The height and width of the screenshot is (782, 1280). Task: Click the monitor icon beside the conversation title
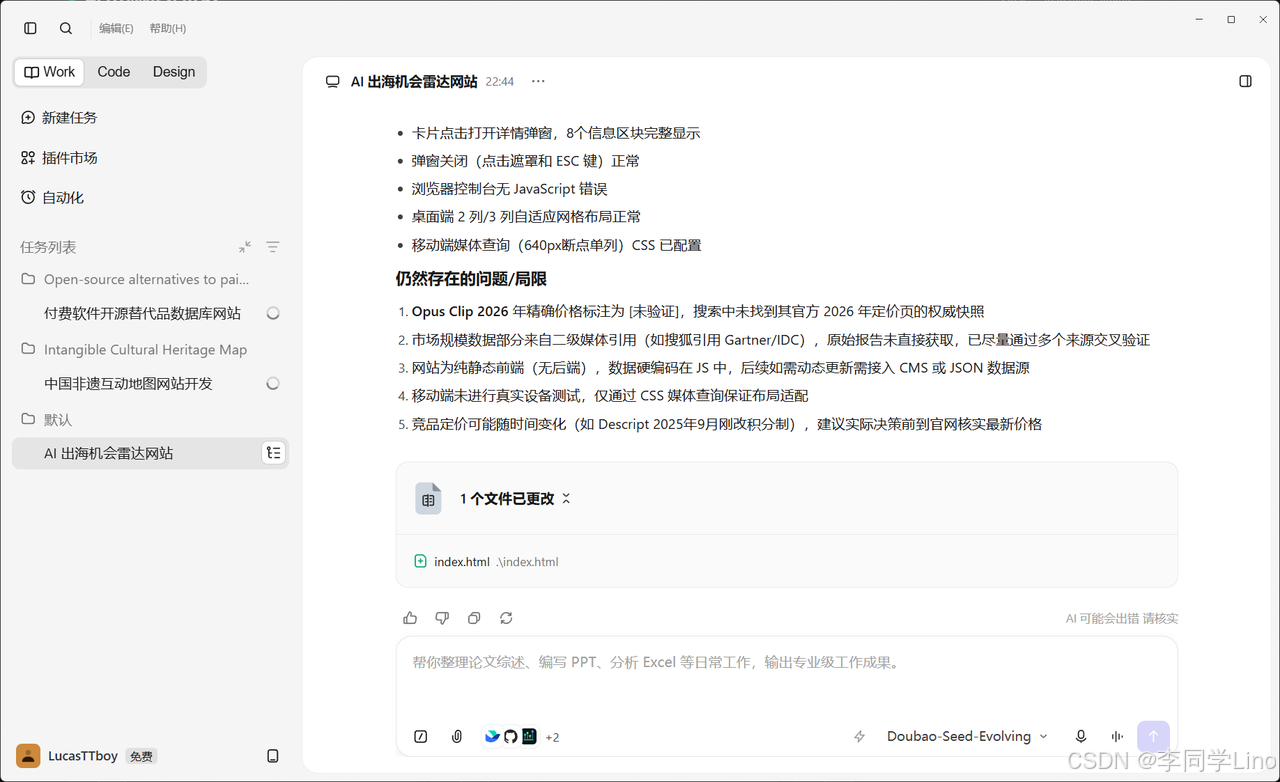(333, 82)
